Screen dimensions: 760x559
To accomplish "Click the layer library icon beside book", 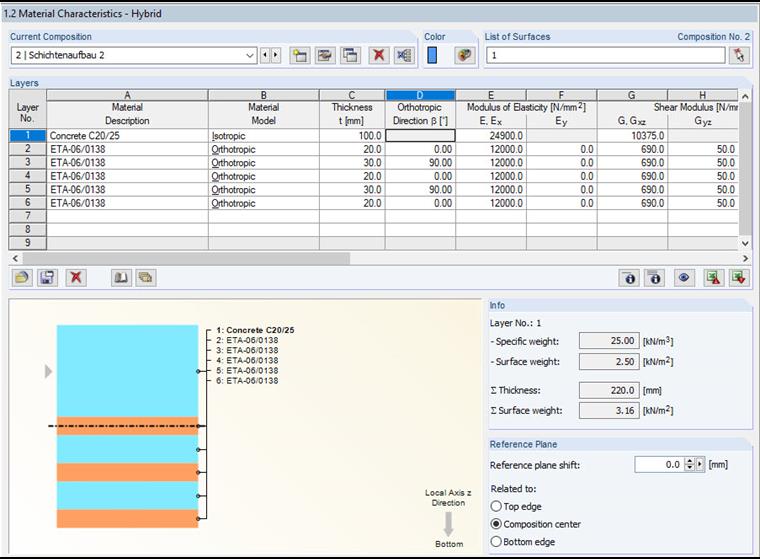I will 145,278.
